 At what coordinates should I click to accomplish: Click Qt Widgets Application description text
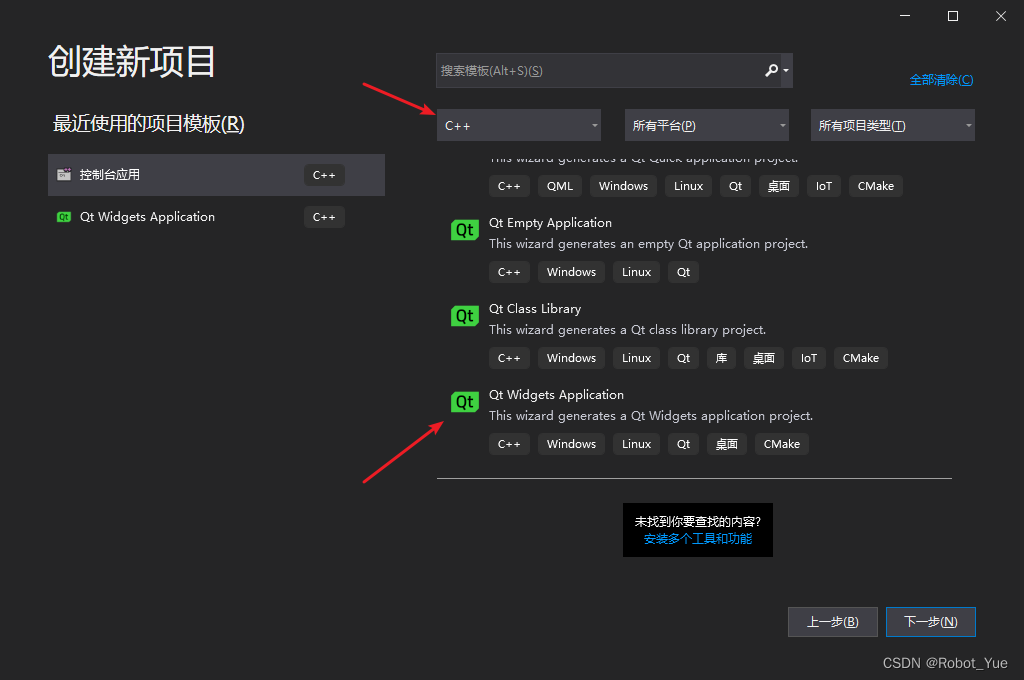[x=651, y=416]
